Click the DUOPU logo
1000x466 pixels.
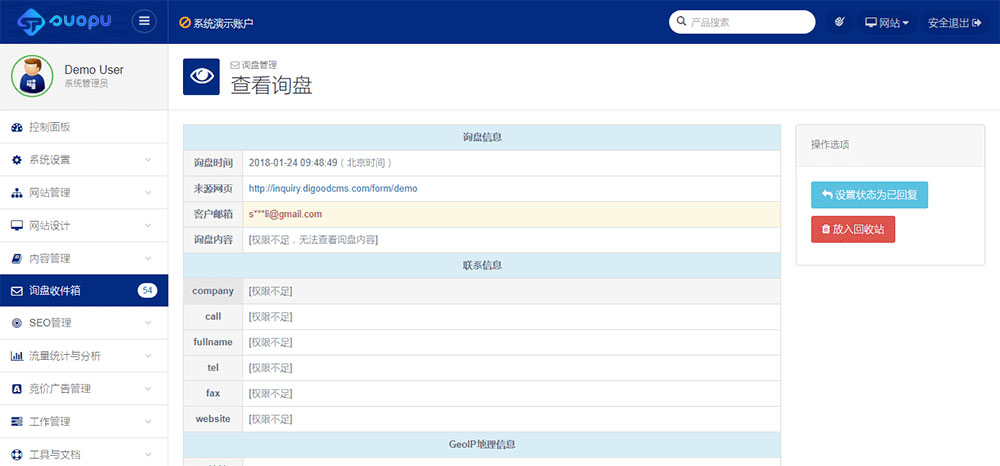pos(65,21)
